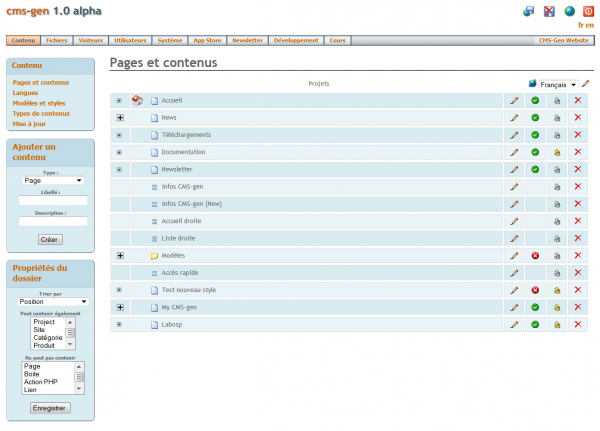This screenshot has width=600, height=431.
Task: Open permissions lock icon for Téléchargements
Action: coord(557,135)
